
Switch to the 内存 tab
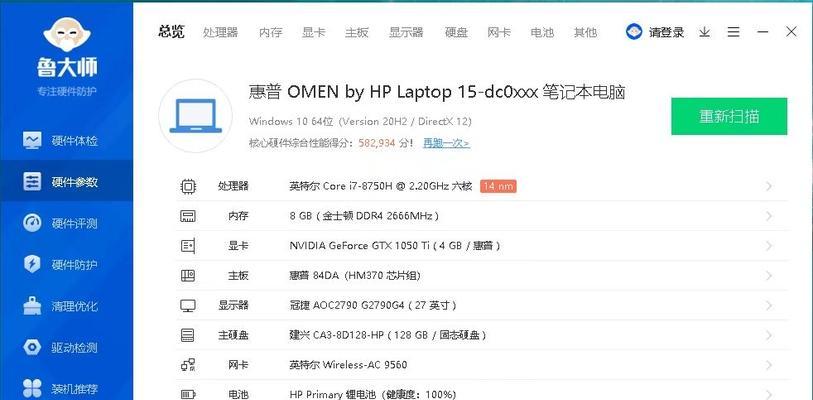(x=271, y=32)
